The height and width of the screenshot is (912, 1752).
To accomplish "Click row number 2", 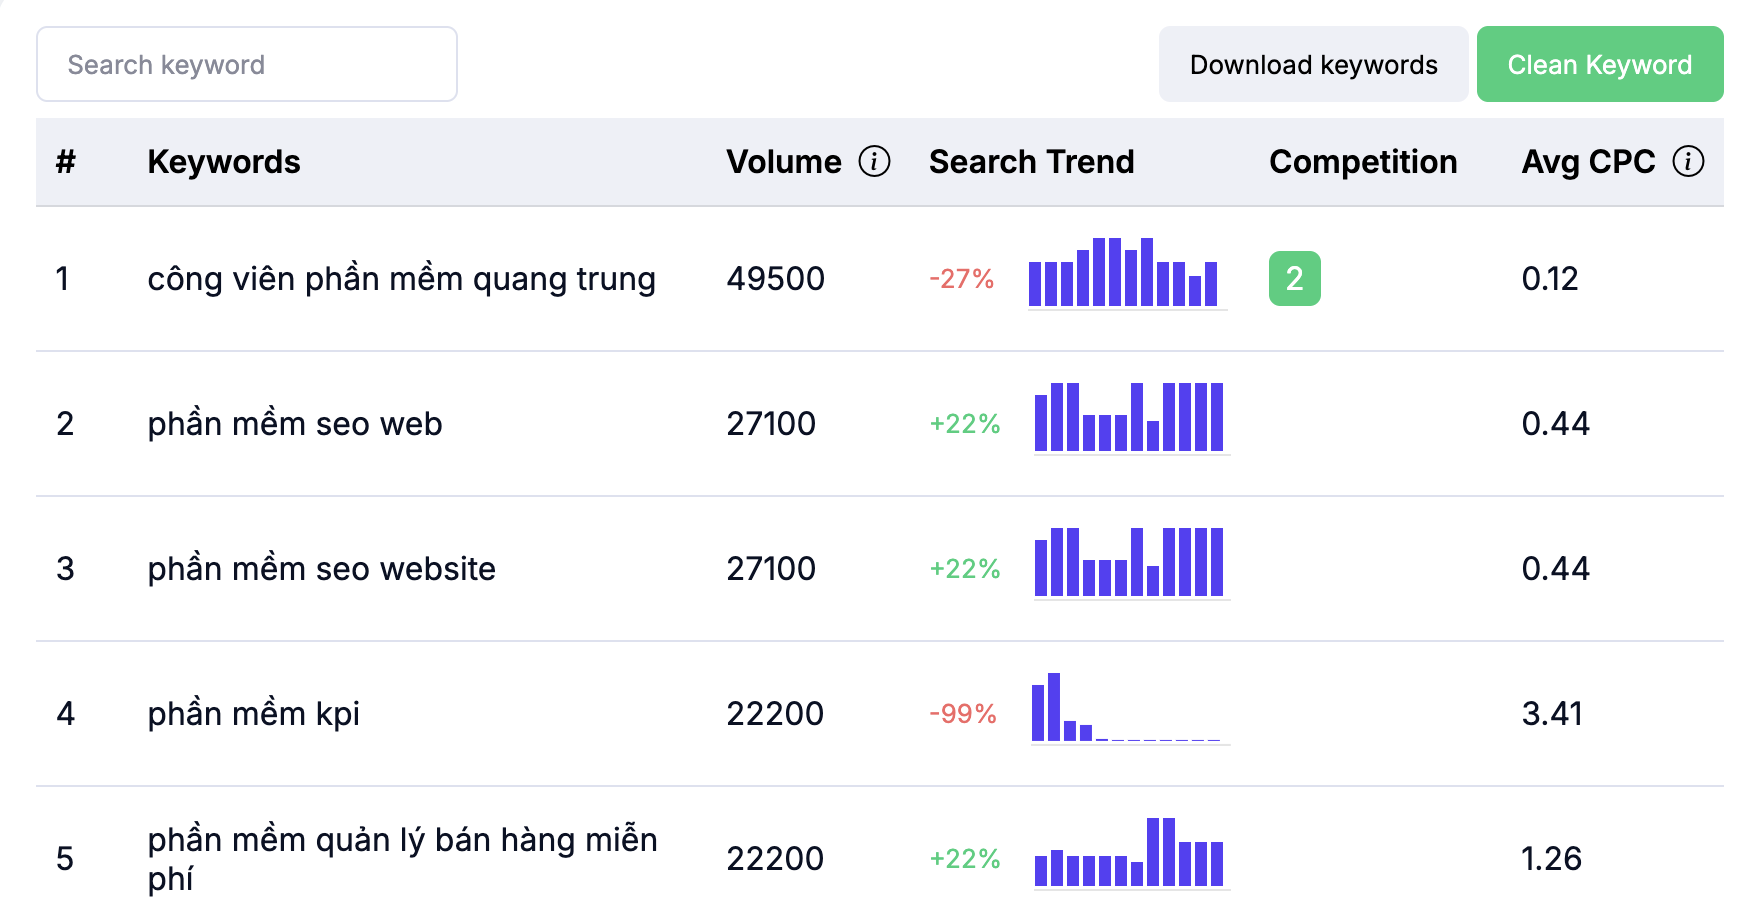I will 65,423.
